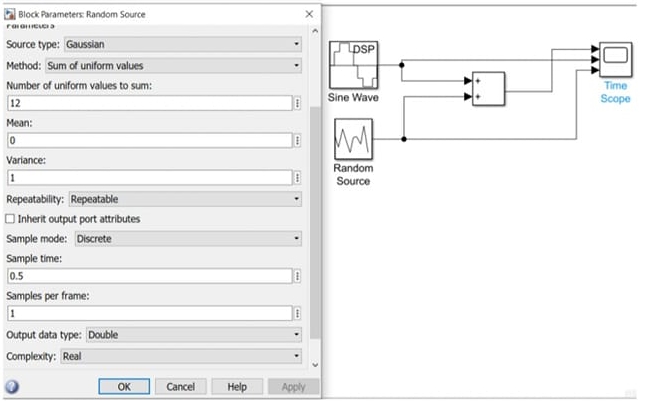Click the Mean input field

click(x=148, y=141)
